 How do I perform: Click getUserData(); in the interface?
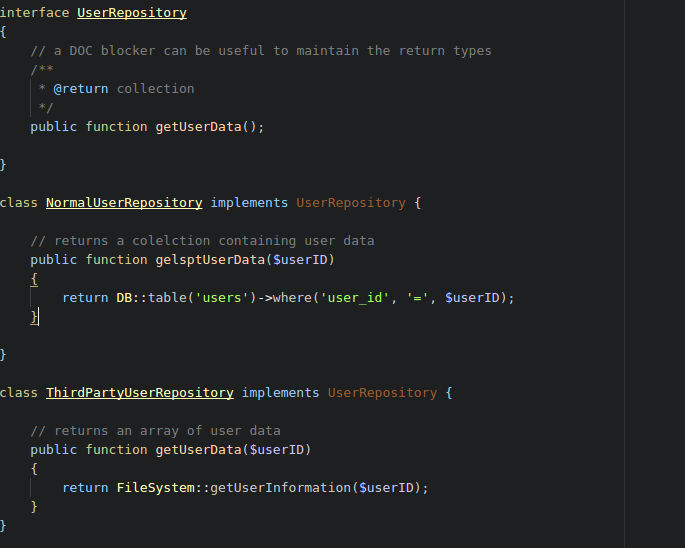[x=210, y=127]
